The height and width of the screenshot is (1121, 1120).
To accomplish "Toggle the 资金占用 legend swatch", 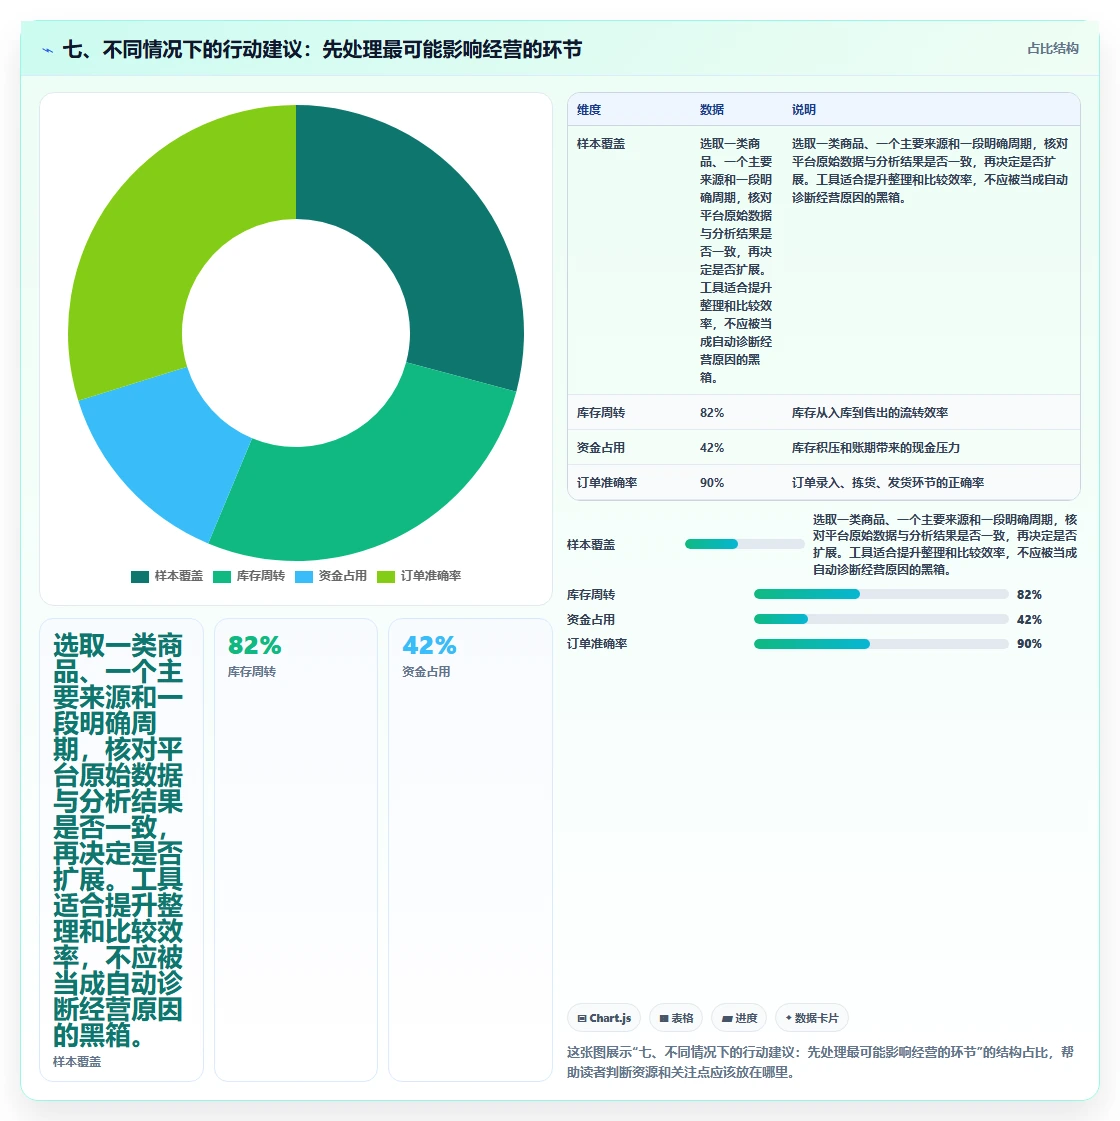I will coord(304,576).
